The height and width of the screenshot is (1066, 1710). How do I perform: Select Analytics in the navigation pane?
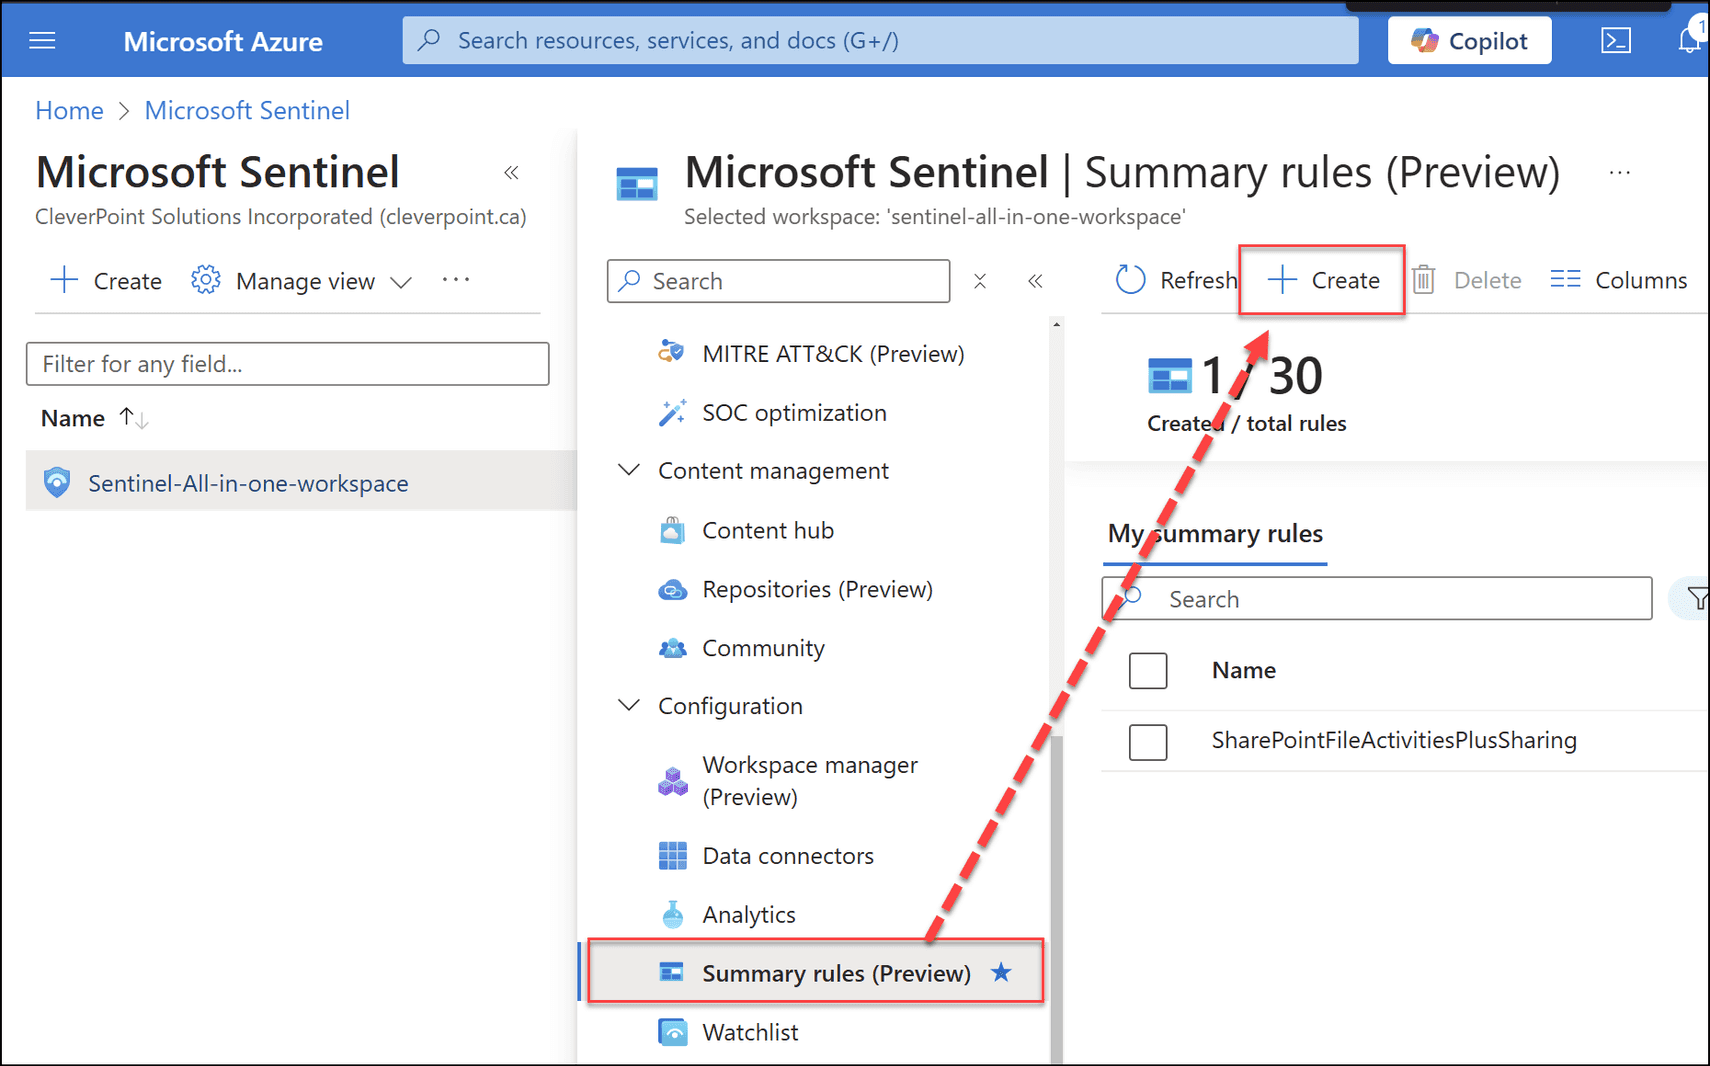[748, 913]
